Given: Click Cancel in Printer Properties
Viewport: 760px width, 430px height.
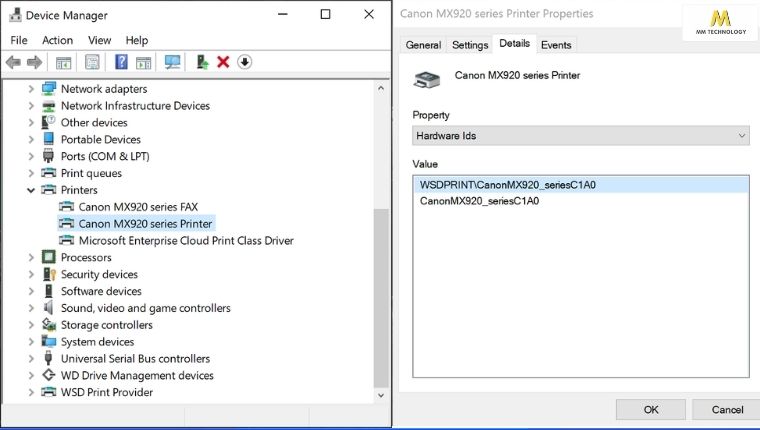Looking at the screenshot, I should [727, 410].
